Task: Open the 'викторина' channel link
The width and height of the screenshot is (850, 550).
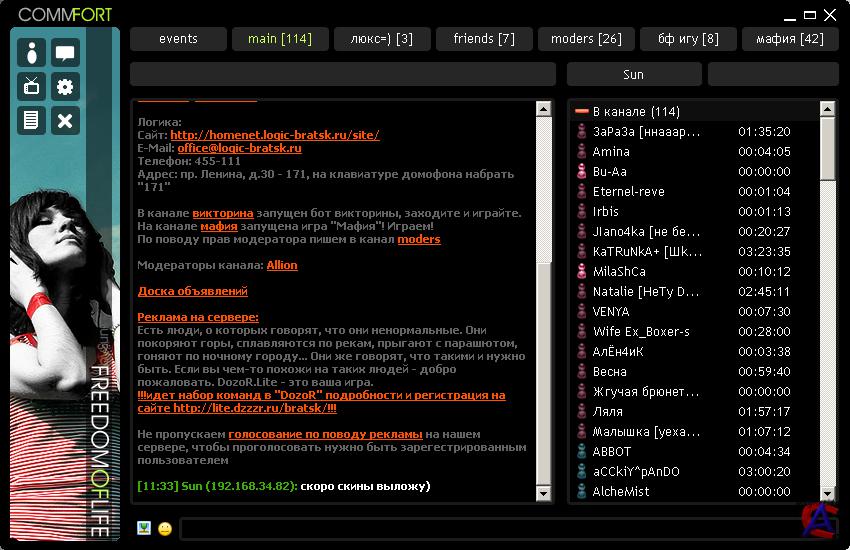Action: 222,214
